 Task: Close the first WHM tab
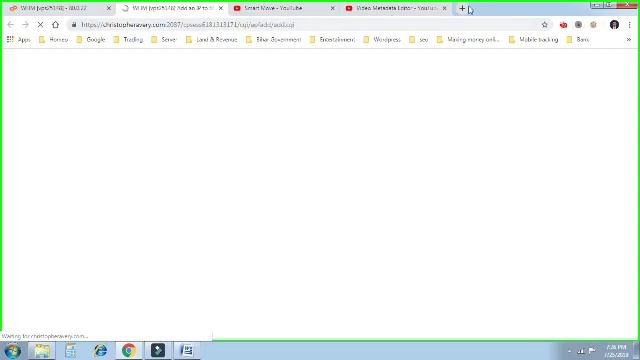pos(109,8)
